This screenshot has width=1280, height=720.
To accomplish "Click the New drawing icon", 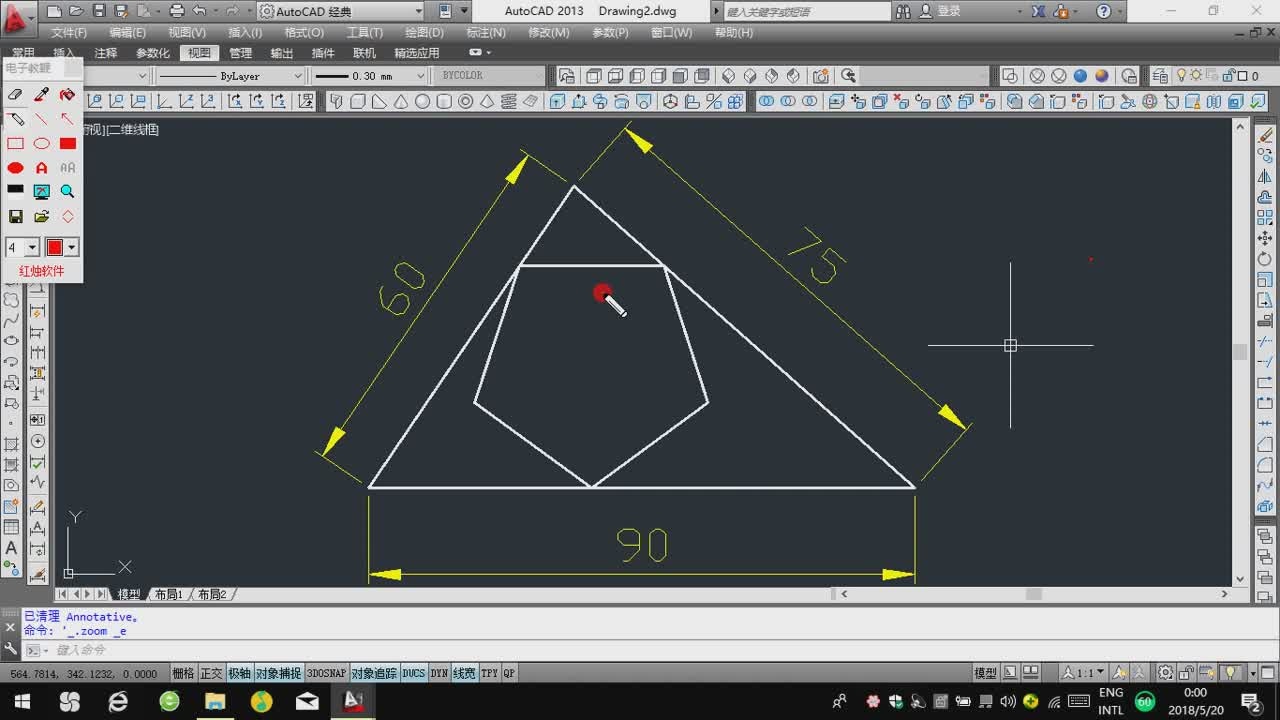I will point(54,12).
